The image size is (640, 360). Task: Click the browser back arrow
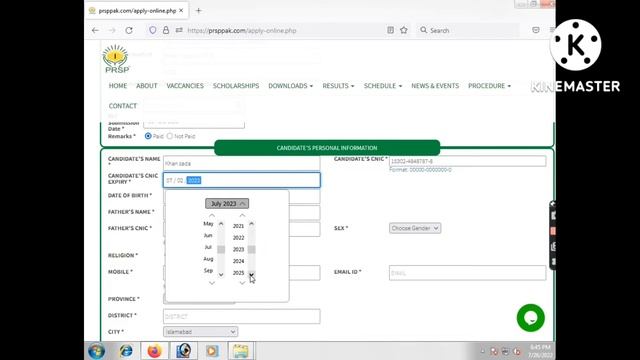[x=96, y=30]
